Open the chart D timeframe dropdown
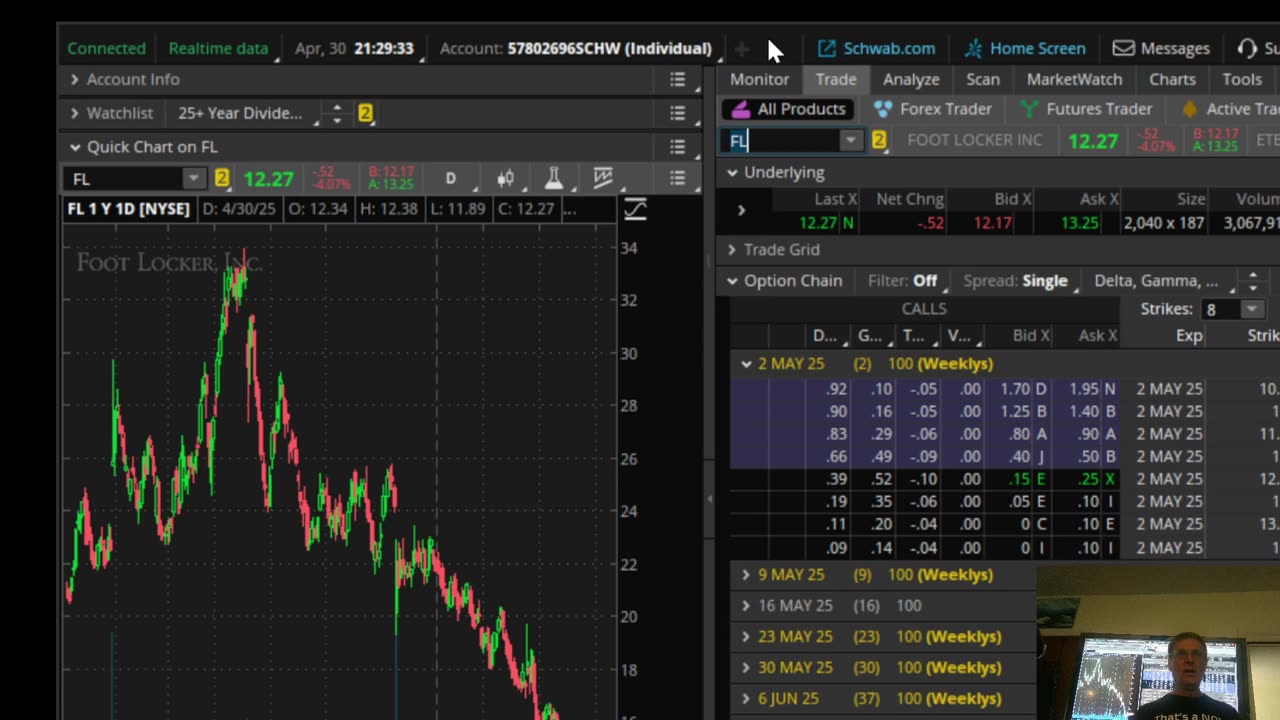 [453, 178]
